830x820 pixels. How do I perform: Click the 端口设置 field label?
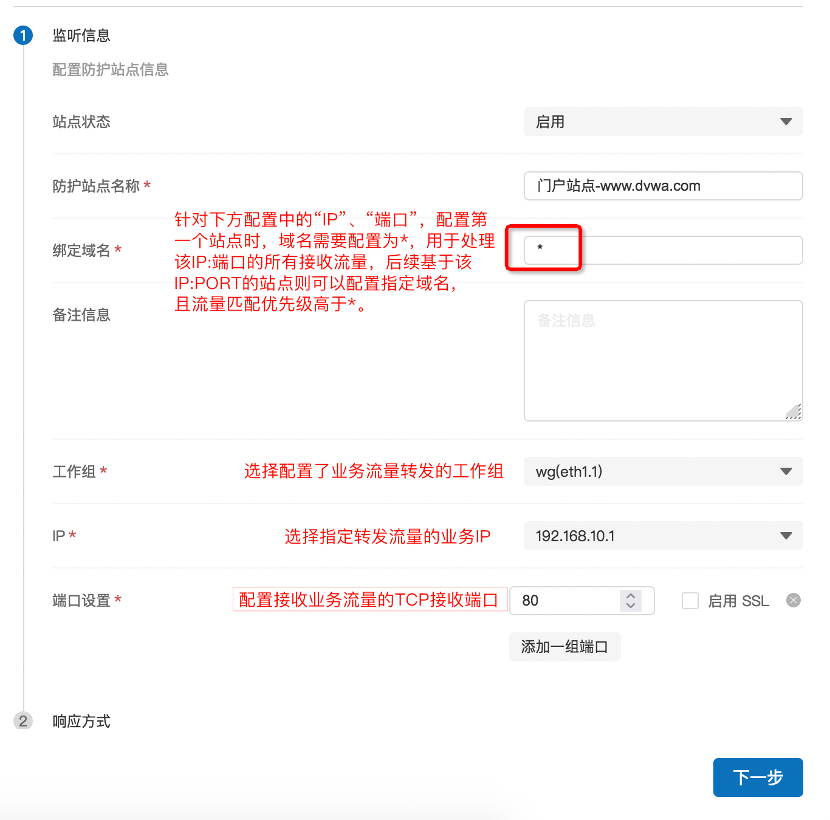pyautogui.click(x=82, y=601)
